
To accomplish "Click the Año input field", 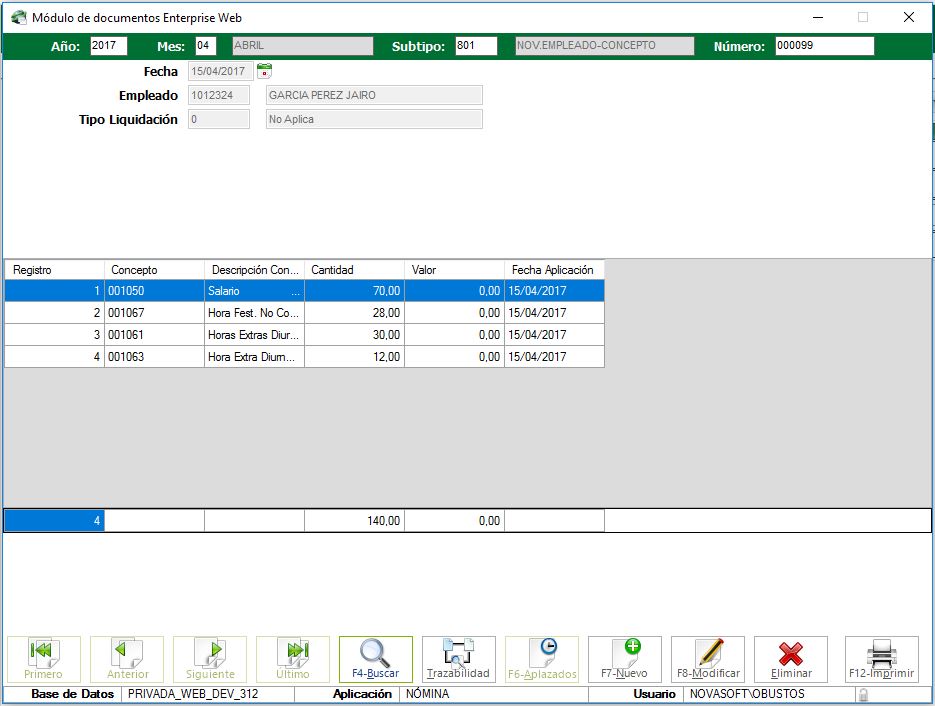I will [x=108, y=46].
